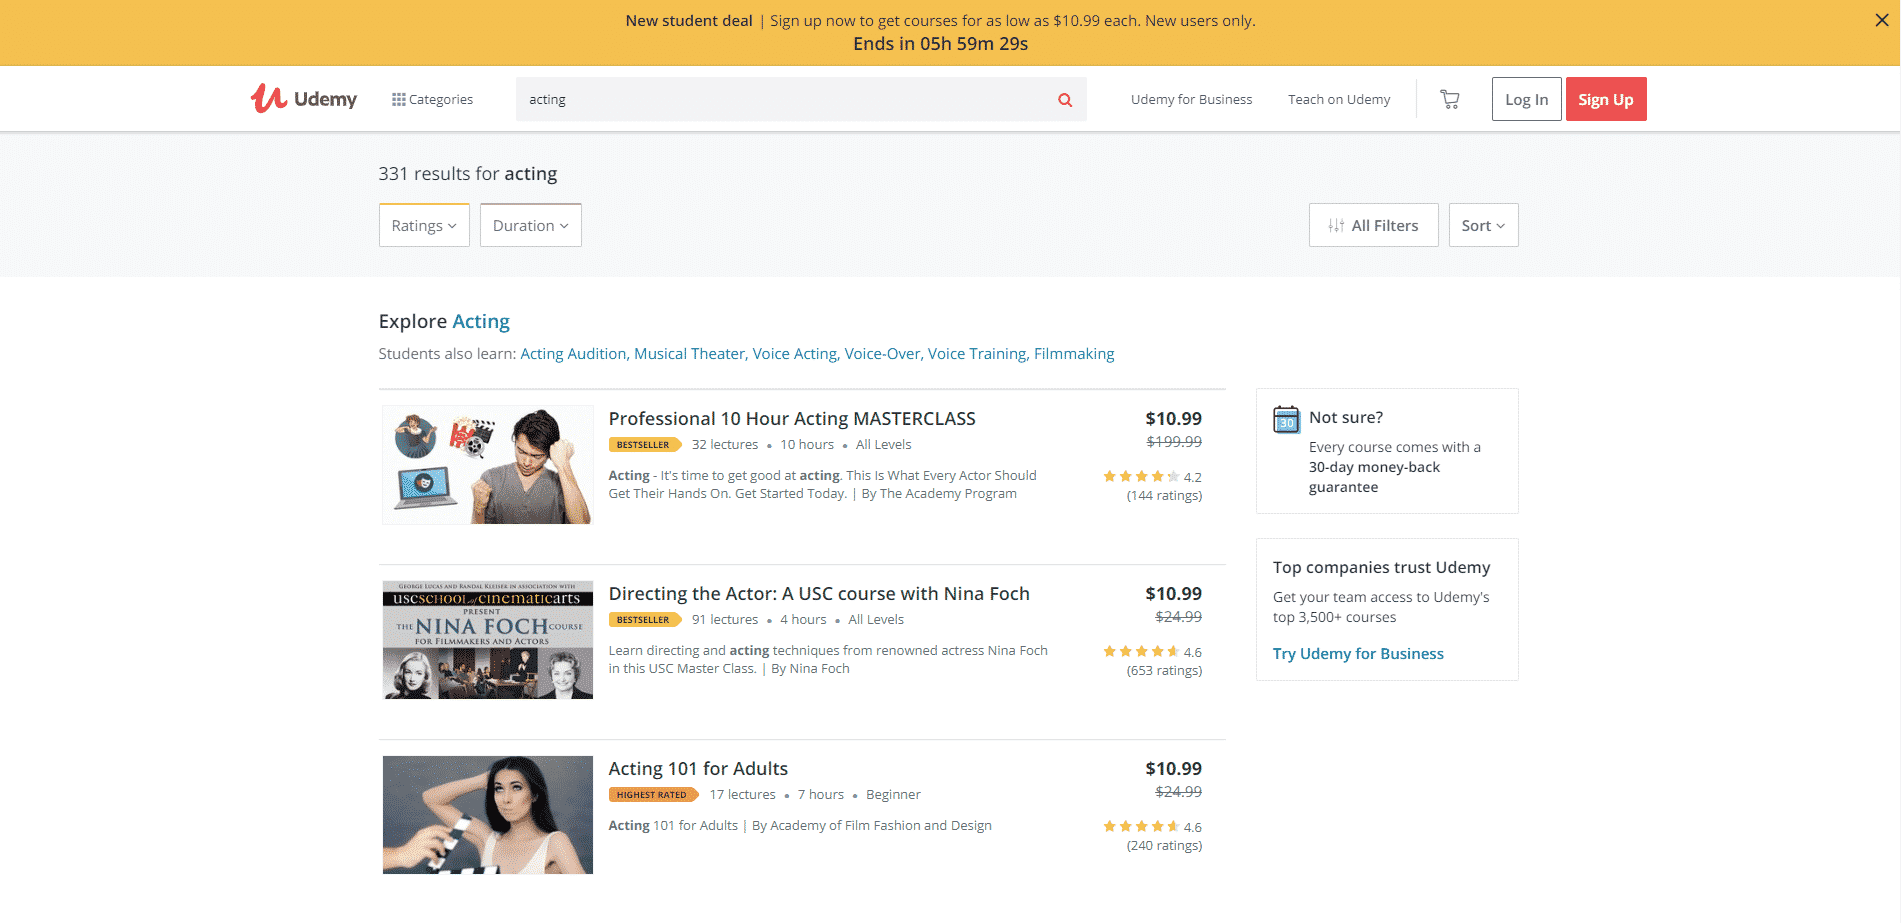The image size is (1901, 923).
Task: Click '(240 ratings)' text
Action: click(1164, 846)
